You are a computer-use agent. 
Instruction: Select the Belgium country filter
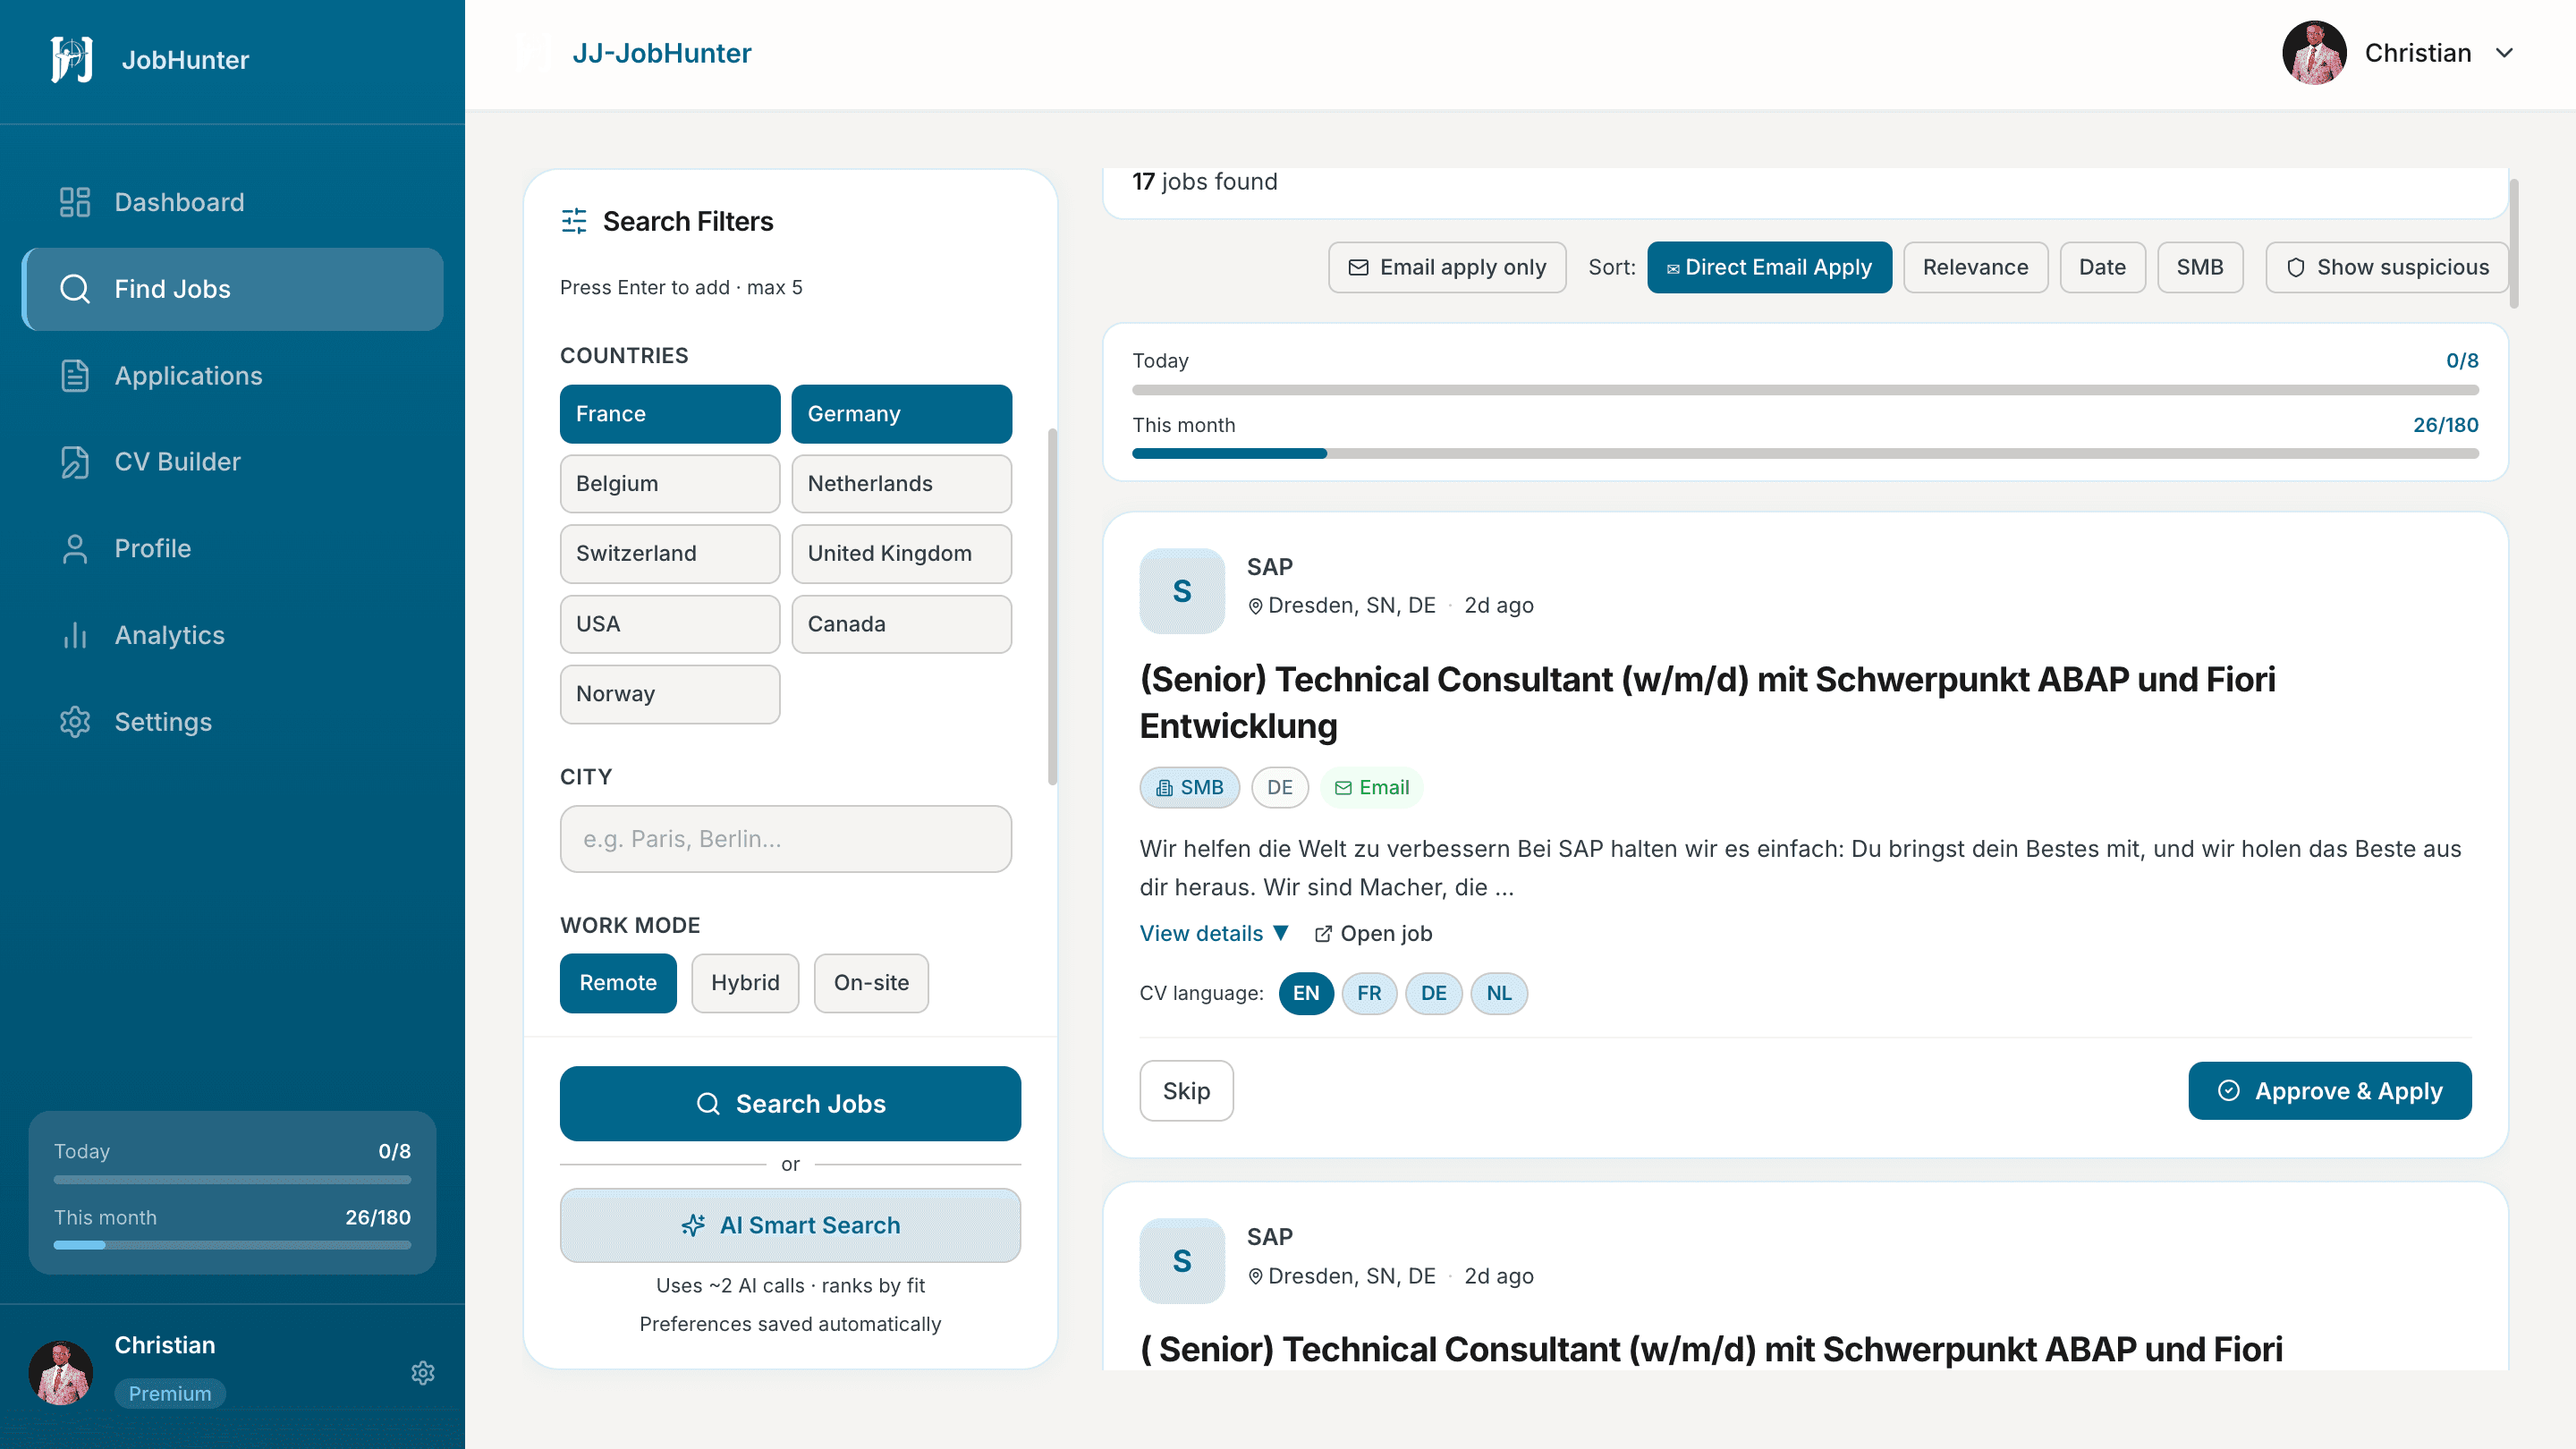[x=670, y=484]
